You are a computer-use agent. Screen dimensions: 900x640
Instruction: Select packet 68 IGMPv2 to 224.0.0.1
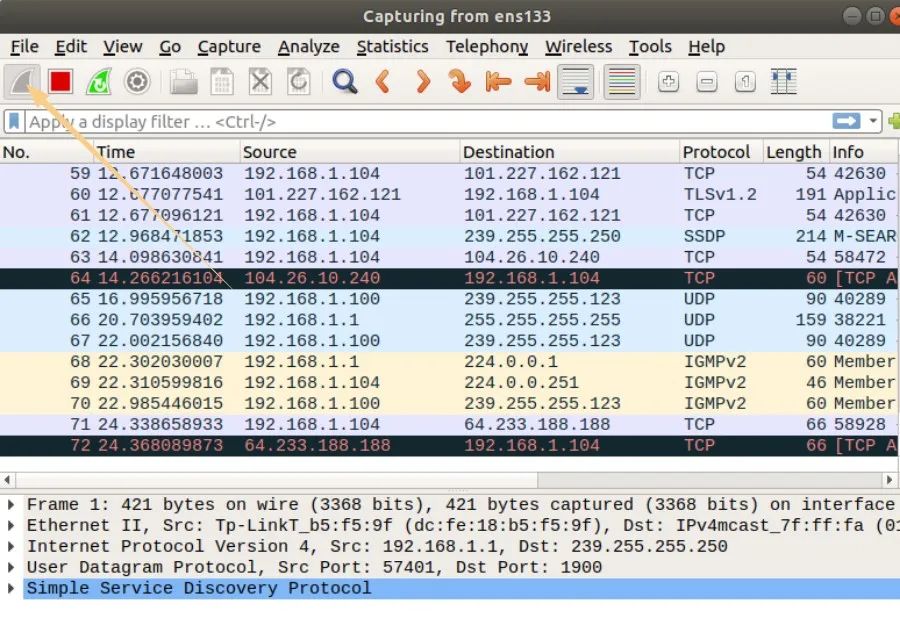(448, 362)
